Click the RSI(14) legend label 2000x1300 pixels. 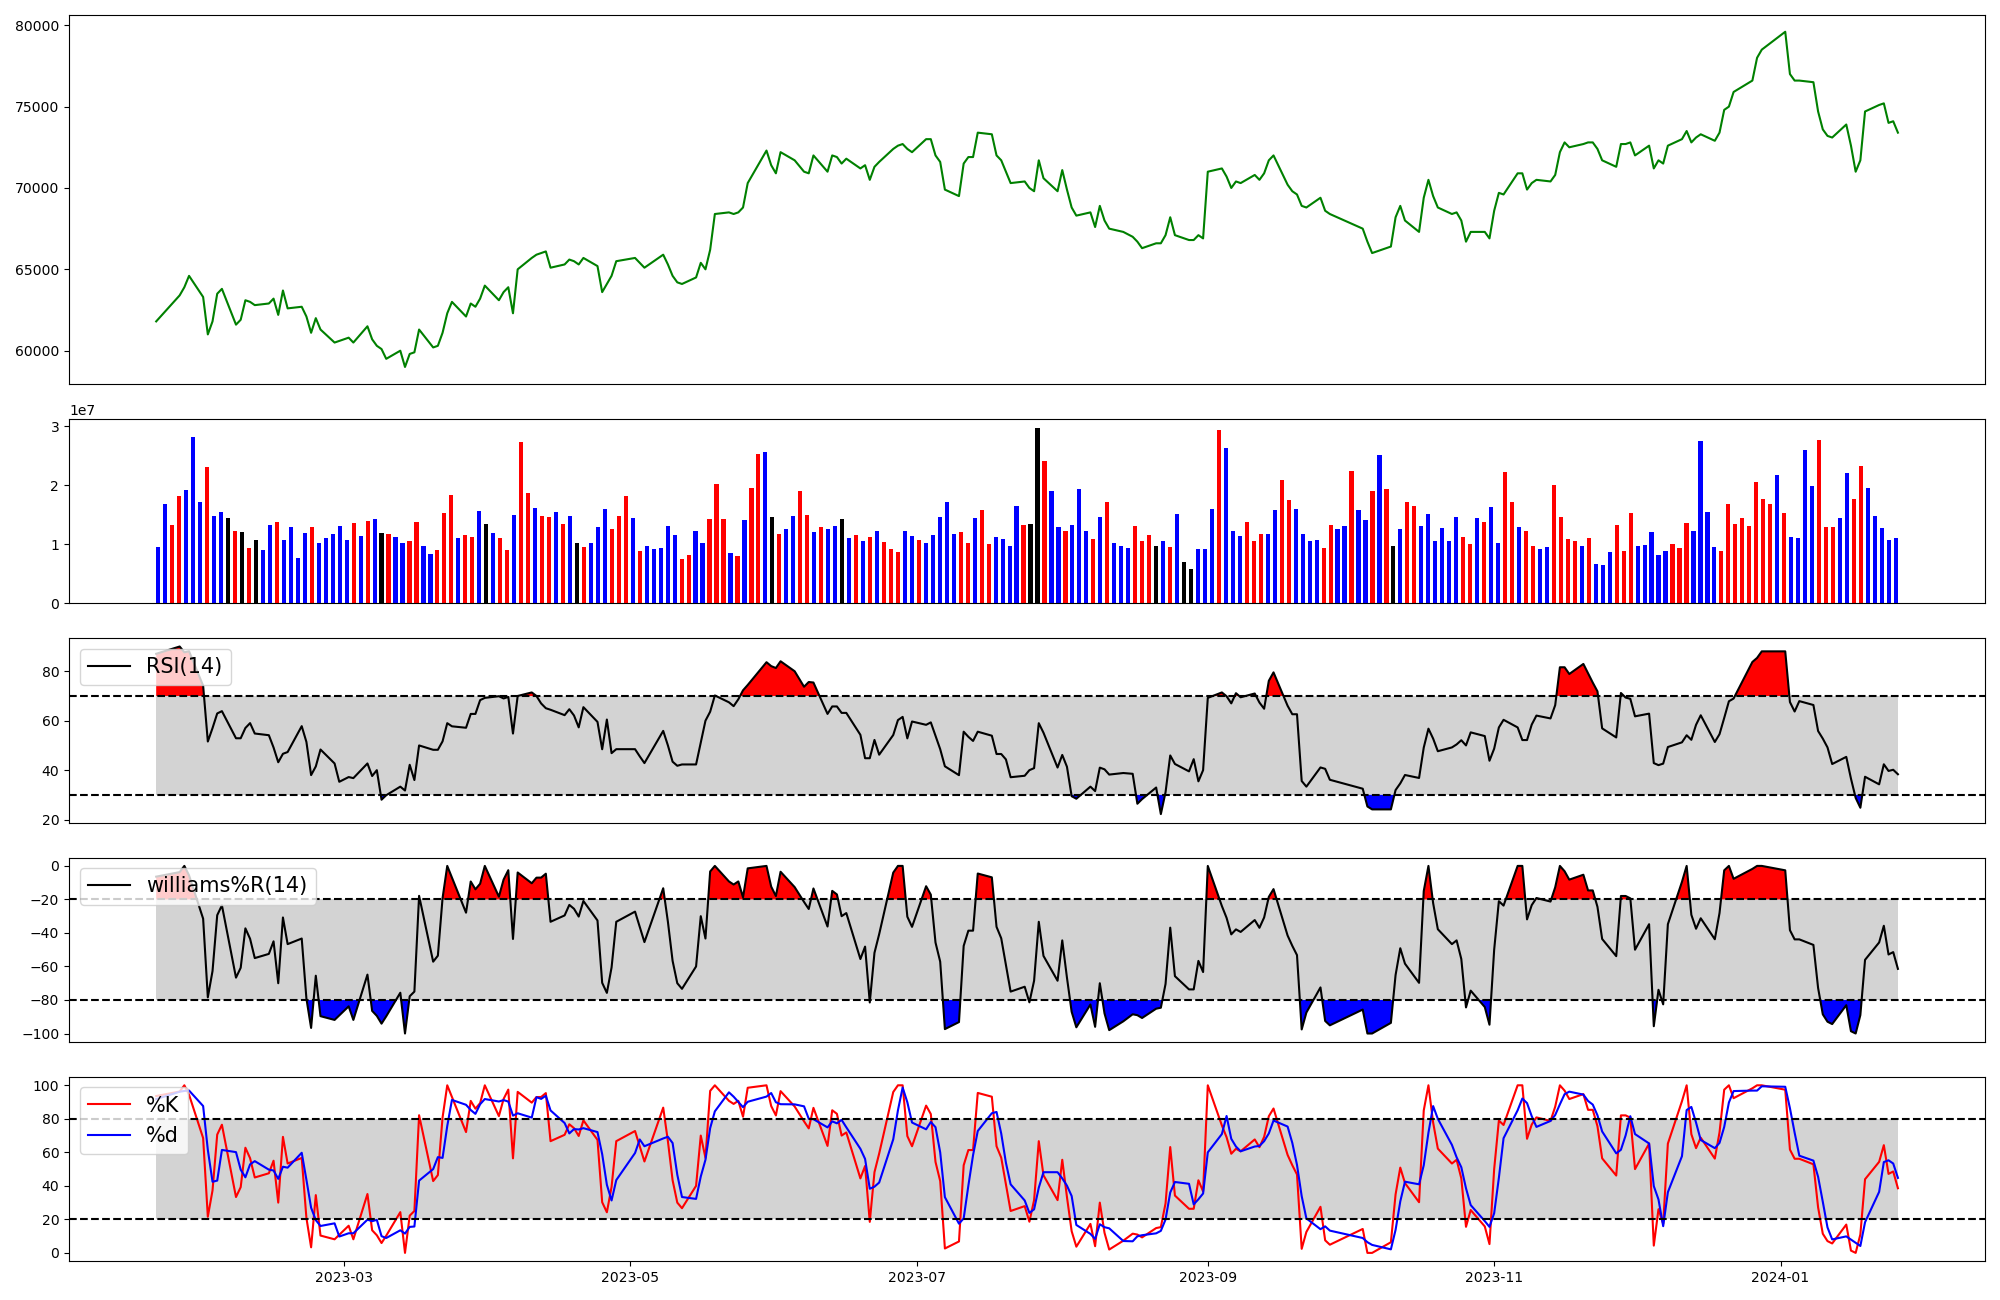pos(184,666)
